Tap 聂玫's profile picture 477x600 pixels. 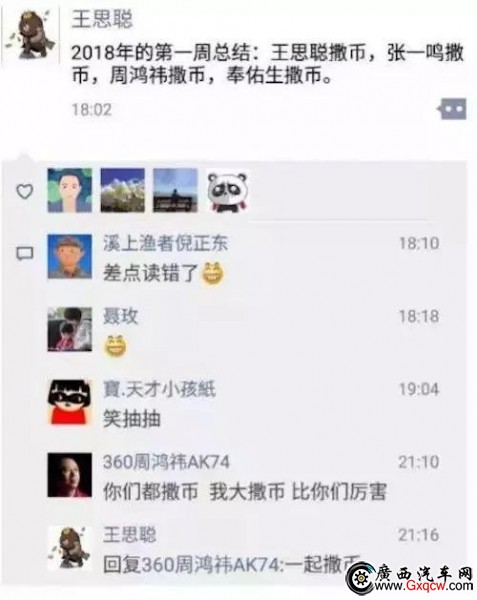point(70,329)
